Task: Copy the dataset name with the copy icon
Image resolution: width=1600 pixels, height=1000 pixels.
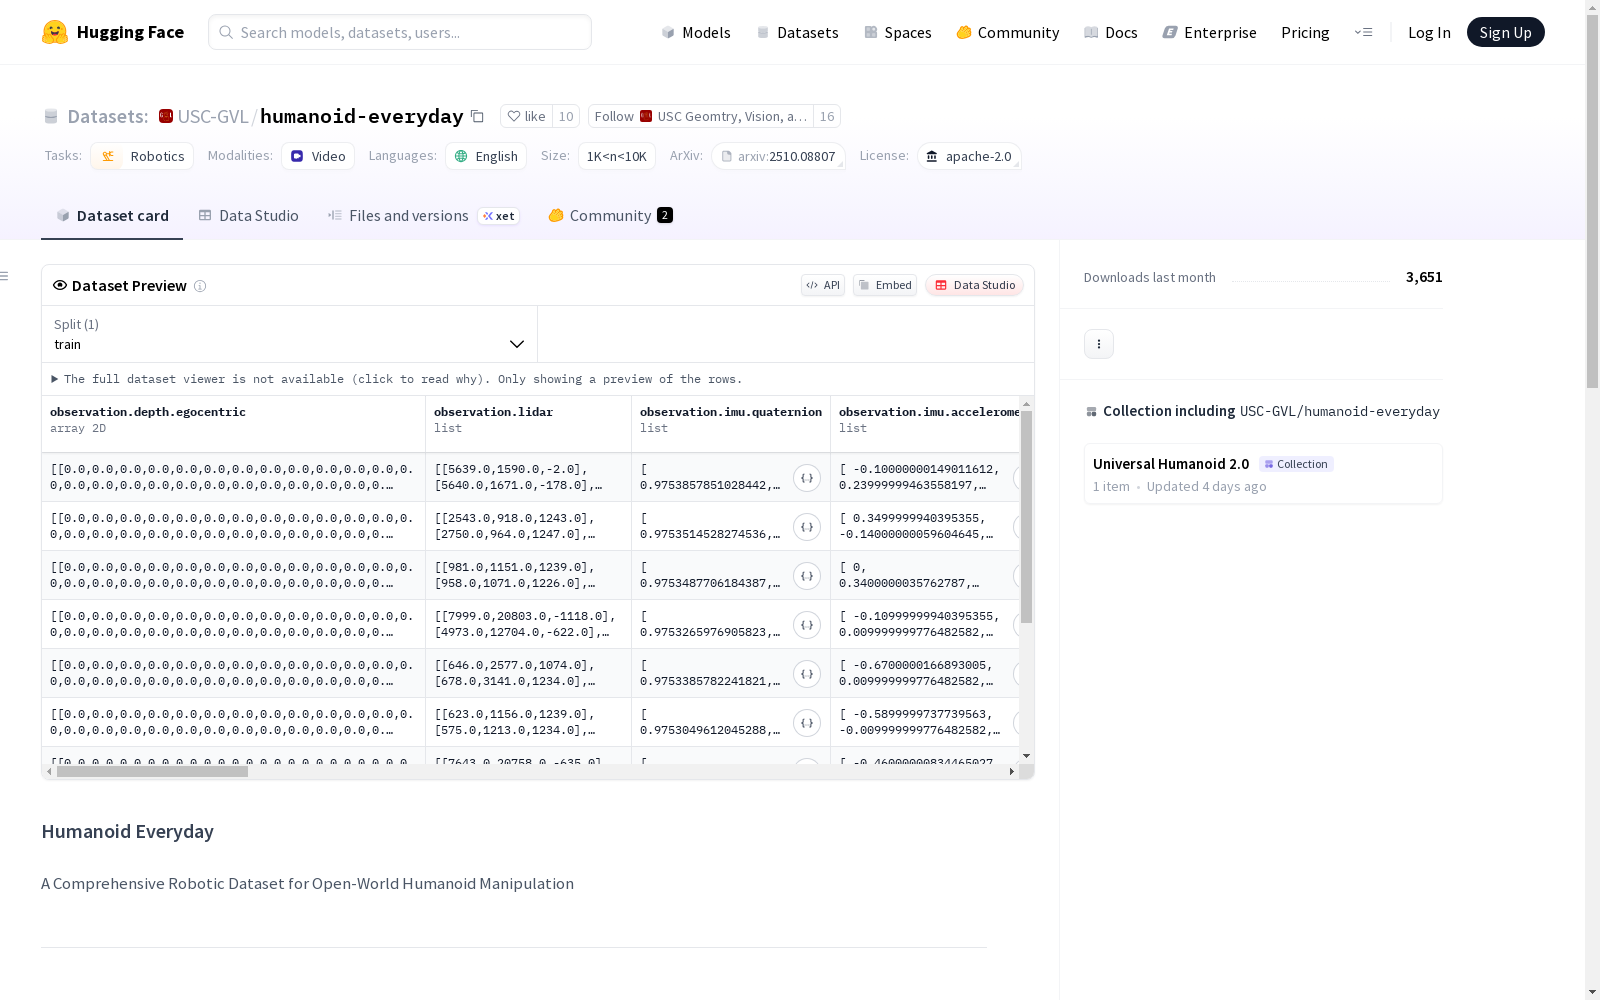Action: point(477,117)
